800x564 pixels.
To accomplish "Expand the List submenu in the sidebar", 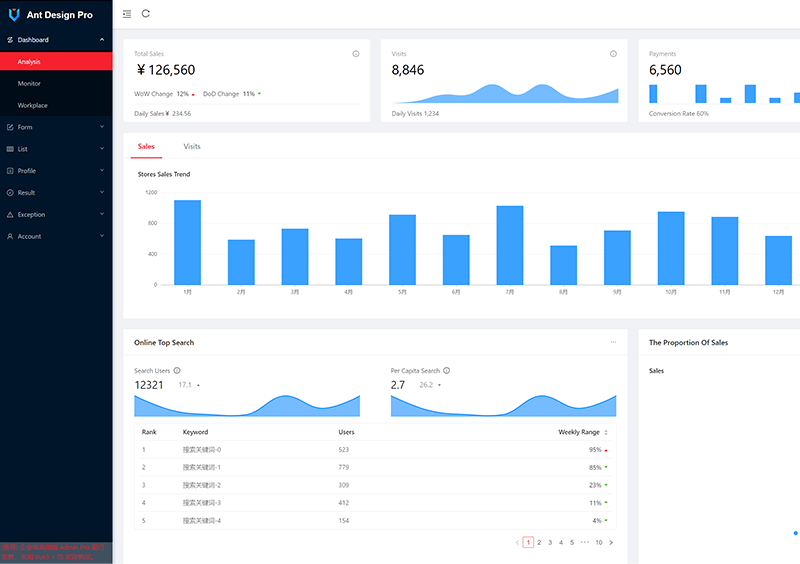I will (x=56, y=149).
